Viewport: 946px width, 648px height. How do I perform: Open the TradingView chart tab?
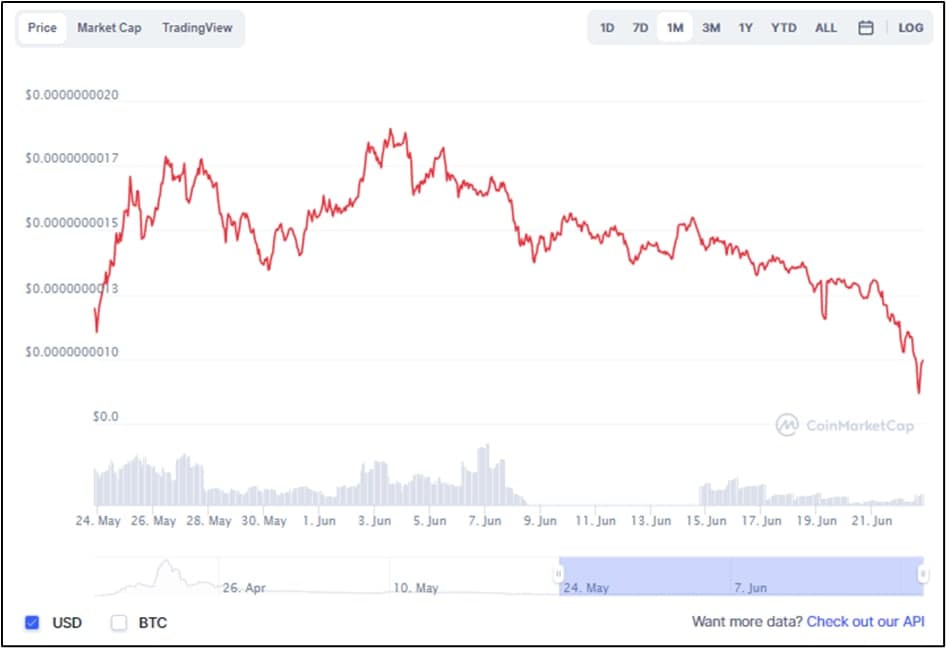point(196,28)
